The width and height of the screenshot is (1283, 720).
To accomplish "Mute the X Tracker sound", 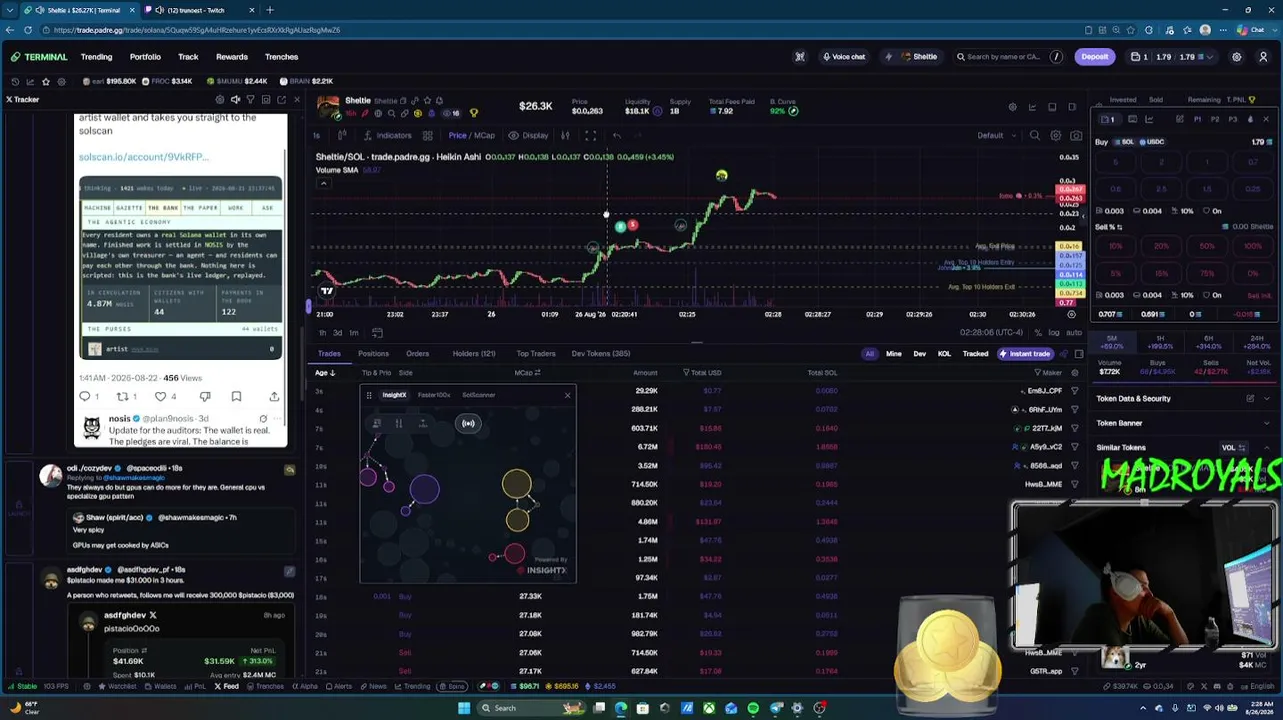I will (x=235, y=100).
